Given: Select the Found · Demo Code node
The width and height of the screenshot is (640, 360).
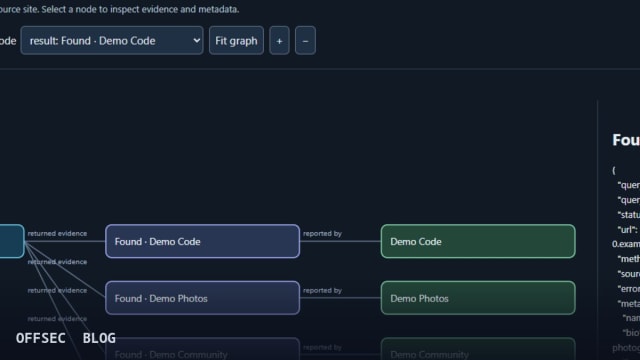Looking at the screenshot, I should 202,241.
